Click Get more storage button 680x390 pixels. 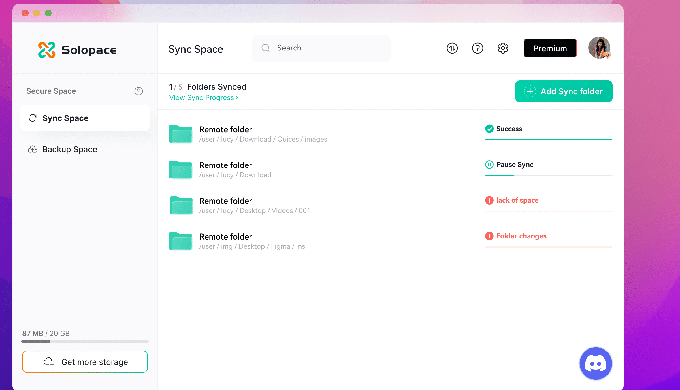click(x=85, y=362)
